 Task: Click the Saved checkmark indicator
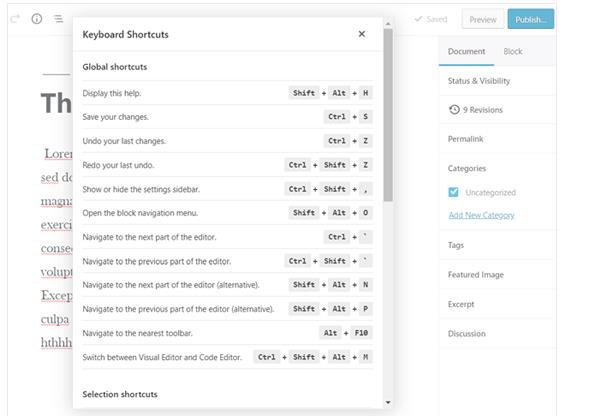click(x=431, y=19)
